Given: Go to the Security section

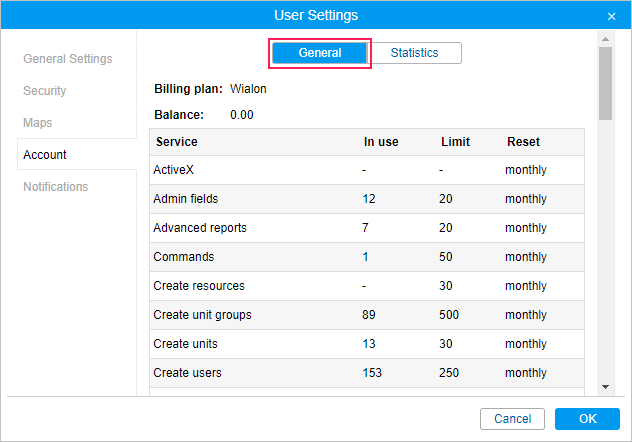Looking at the screenshot, I should 45,91.
